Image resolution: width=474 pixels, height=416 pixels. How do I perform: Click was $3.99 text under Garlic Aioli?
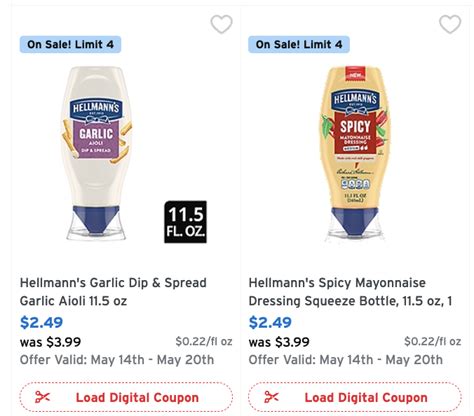pyautogui.click(x=50, y=342)
